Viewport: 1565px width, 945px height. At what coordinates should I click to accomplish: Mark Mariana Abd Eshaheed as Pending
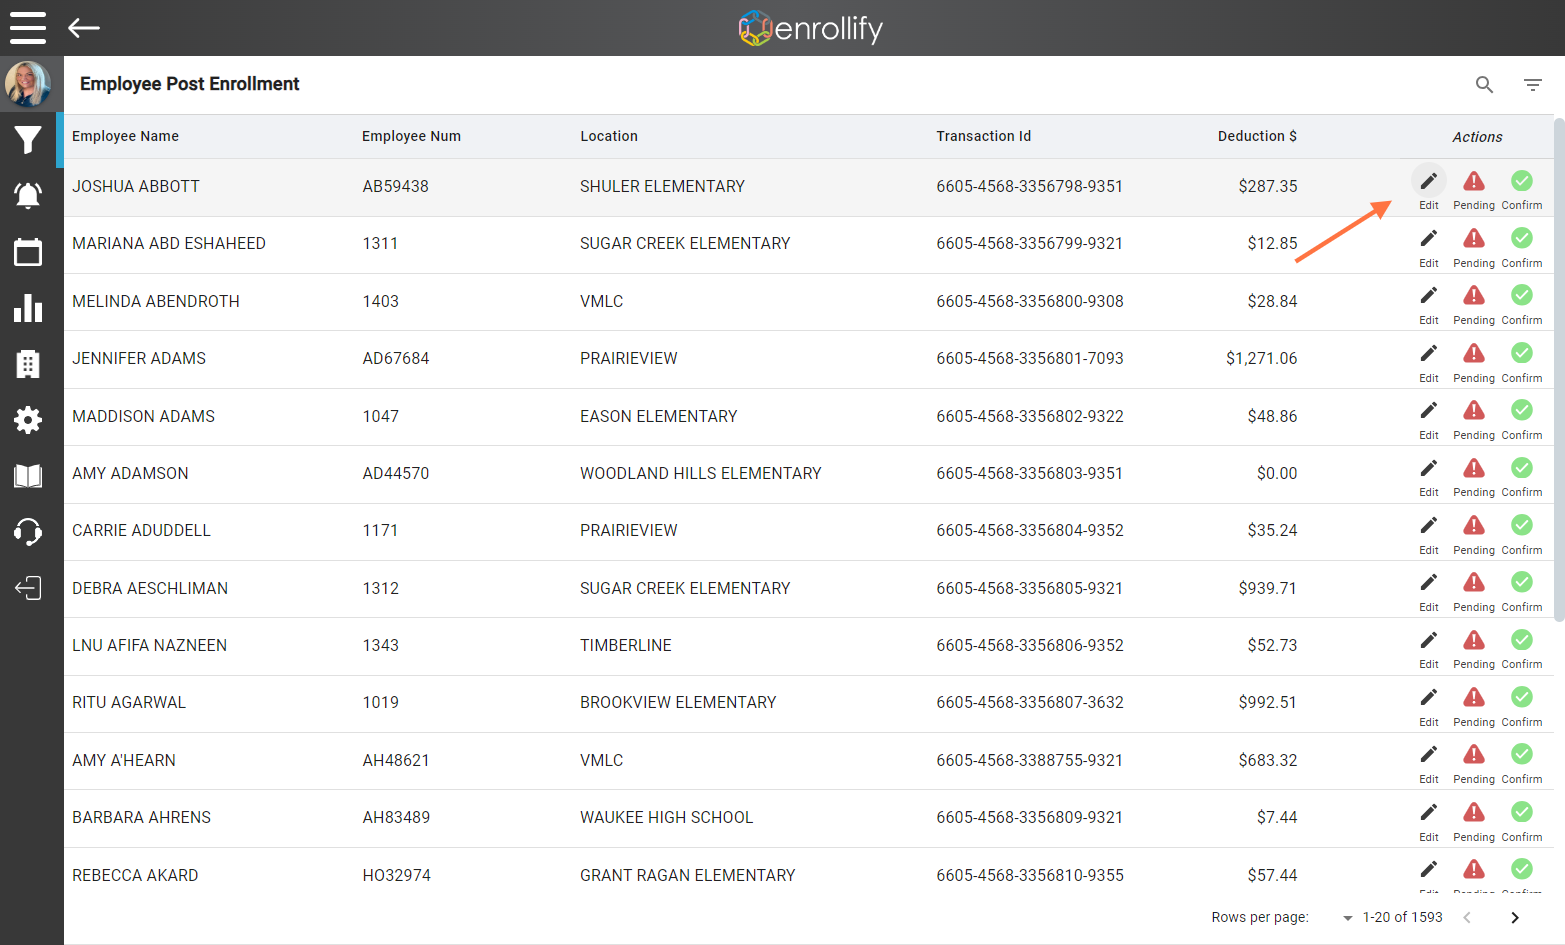point(1474,247)
